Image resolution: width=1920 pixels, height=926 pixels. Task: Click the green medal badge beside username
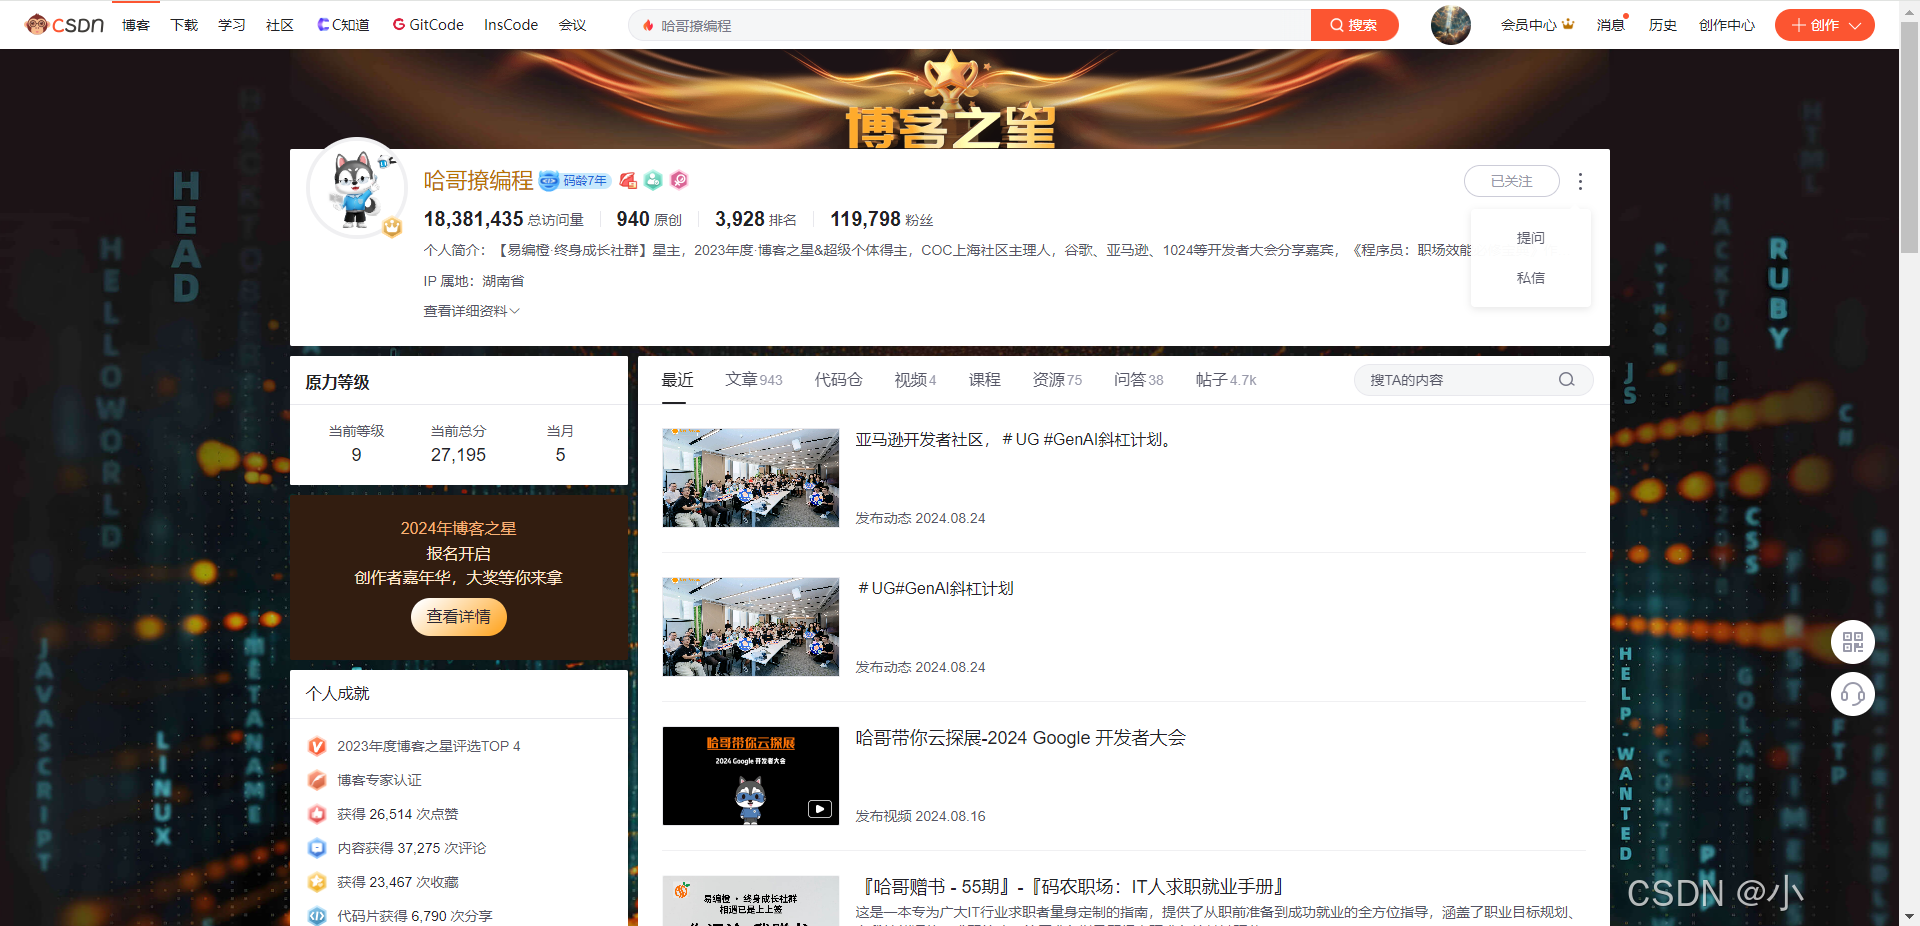coord(653,180)
